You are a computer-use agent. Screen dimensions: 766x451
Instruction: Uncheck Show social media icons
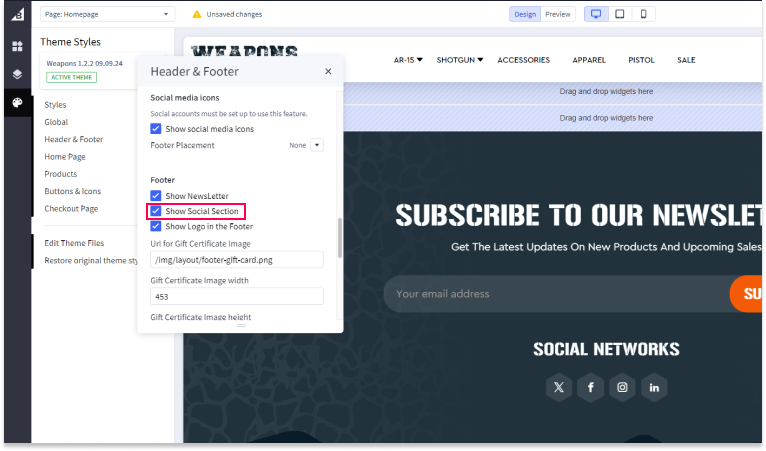click(156, 129)
